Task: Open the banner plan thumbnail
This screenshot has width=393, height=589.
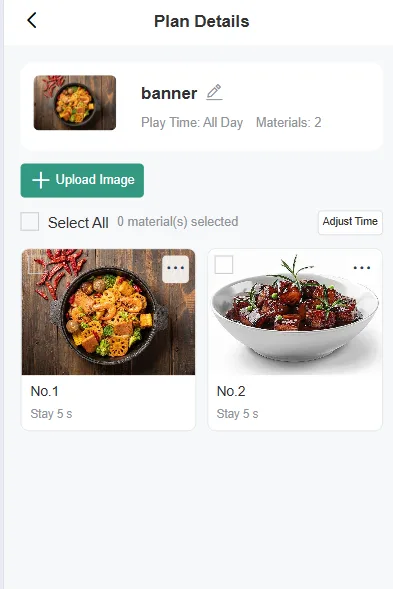Action: 75,103
